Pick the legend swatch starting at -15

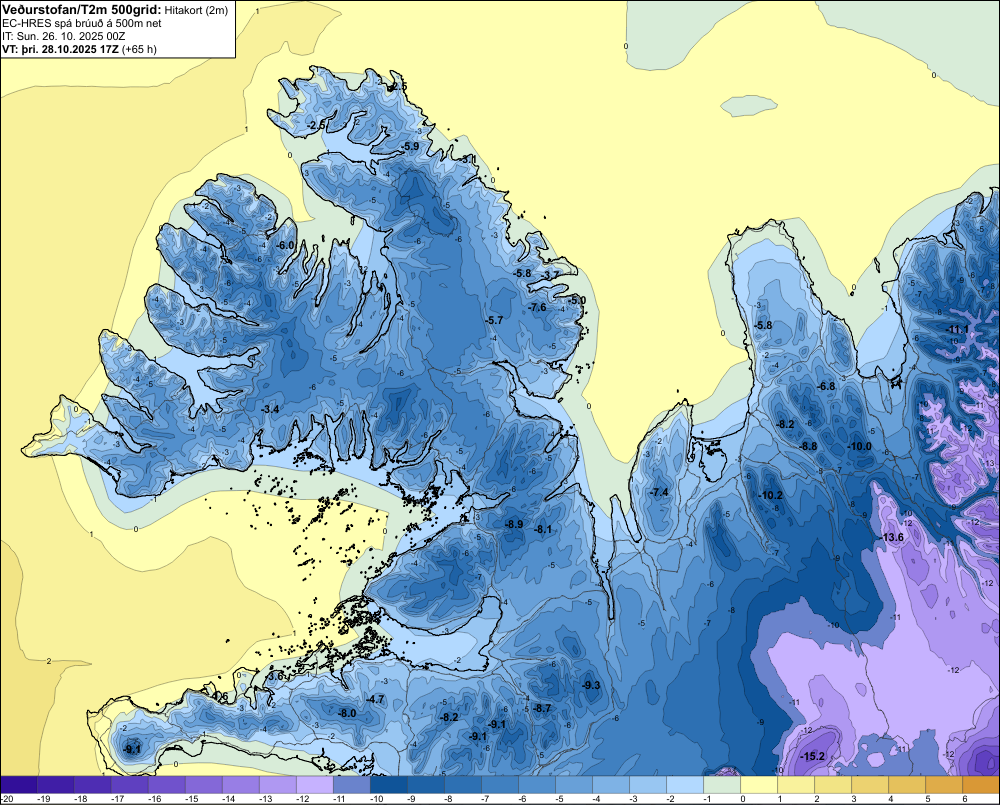(x=203, y=785)
